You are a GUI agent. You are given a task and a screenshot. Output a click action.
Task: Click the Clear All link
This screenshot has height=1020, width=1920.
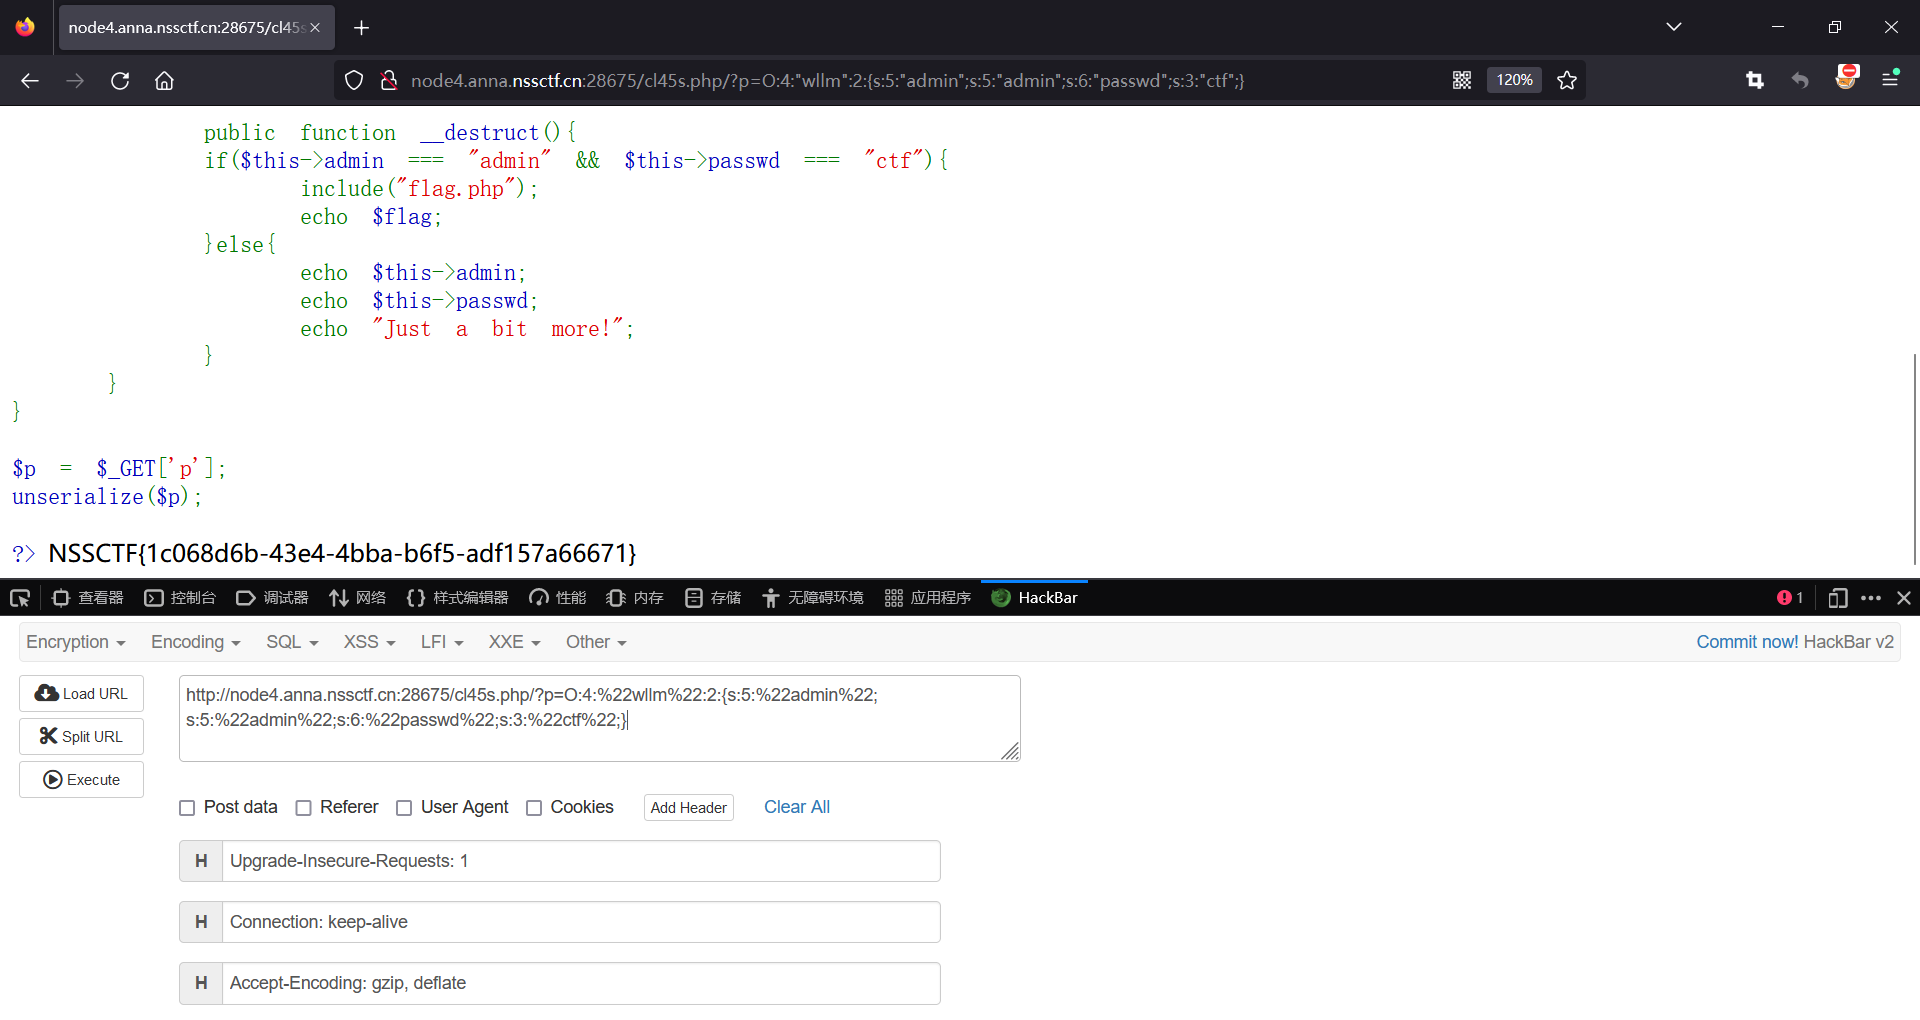pos(797,807)
